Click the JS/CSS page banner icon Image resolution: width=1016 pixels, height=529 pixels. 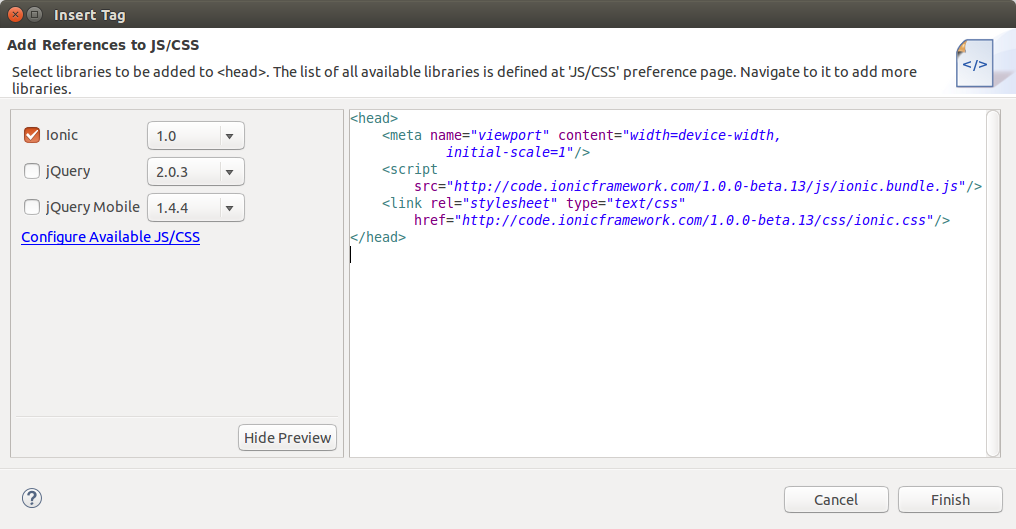click(973, 65)
